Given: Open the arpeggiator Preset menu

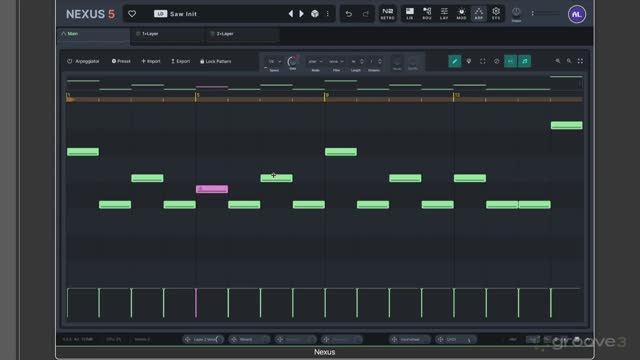Looking at the screenshot, I should [121, 61].
